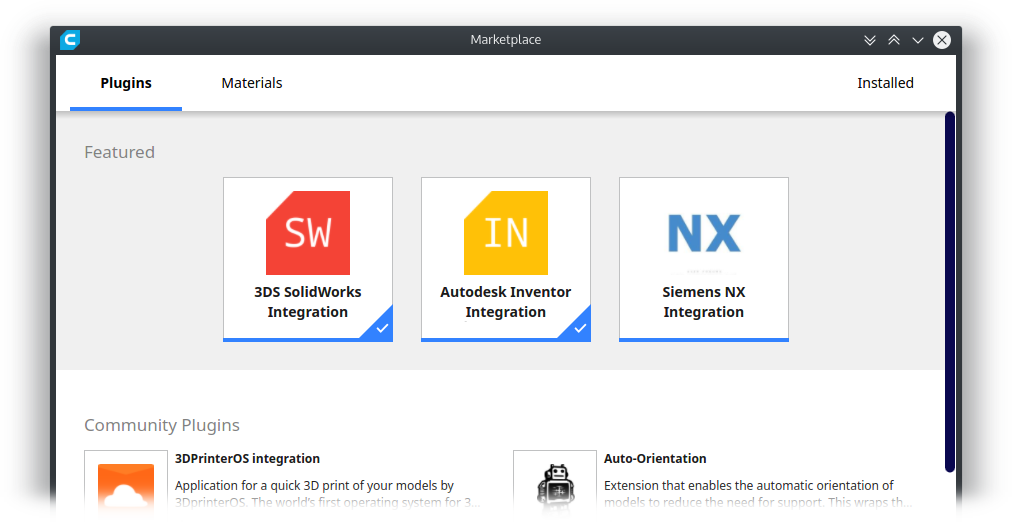Open the 3DS SolidWorks Integration tile

(x=308, y=259)
